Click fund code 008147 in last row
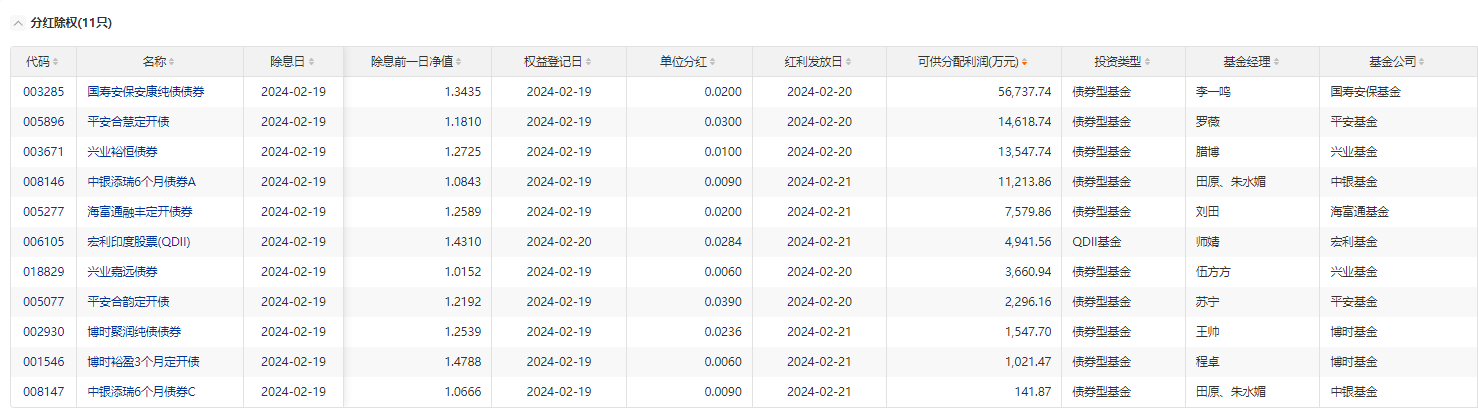This screenshot has width=1478, height=410. click(x=44, y=392)
